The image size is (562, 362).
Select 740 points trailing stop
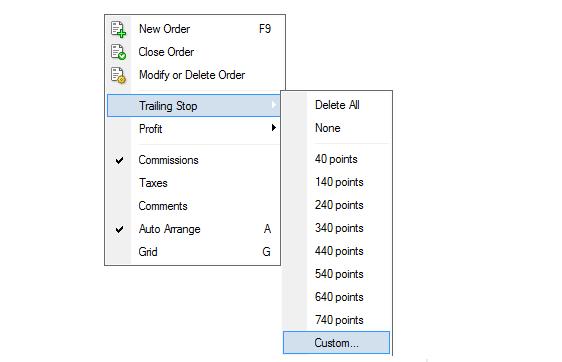(336, 319)
